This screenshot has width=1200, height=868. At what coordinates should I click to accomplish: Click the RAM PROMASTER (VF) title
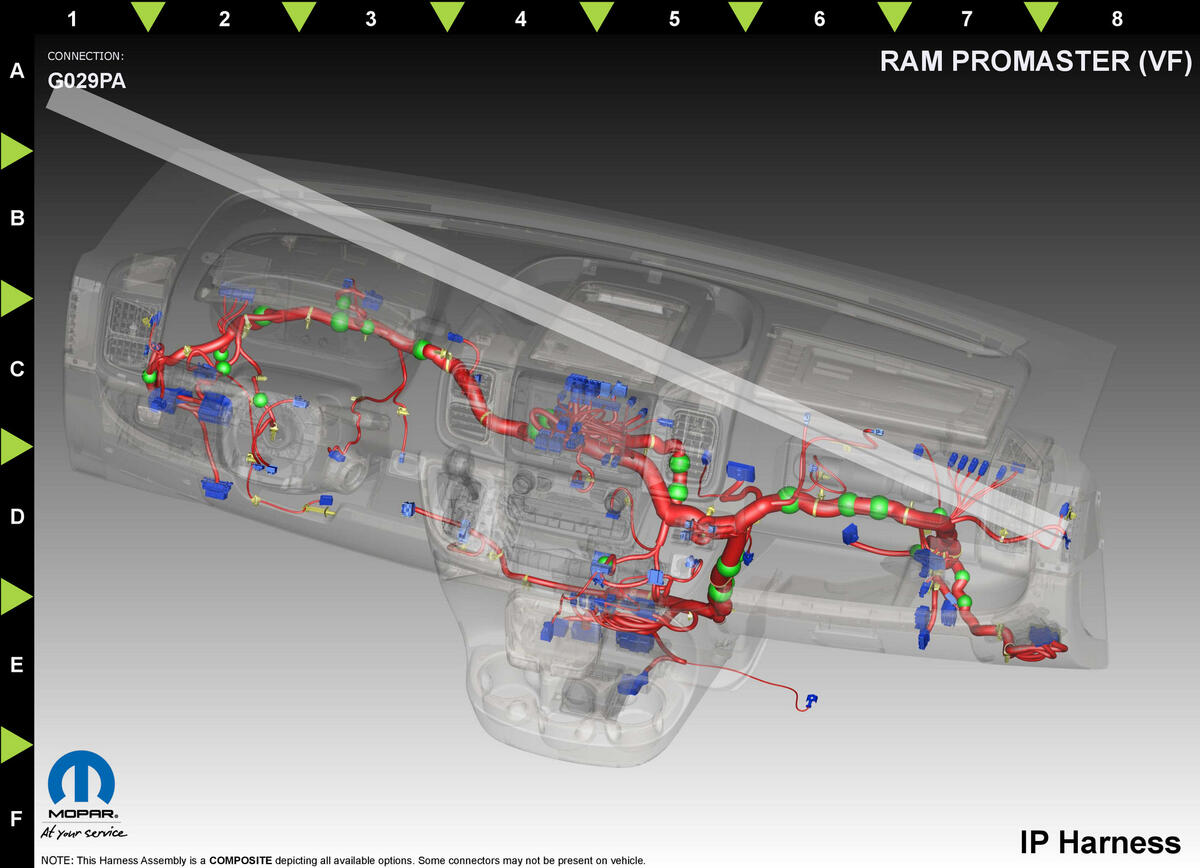click(x=1036, y=61)
